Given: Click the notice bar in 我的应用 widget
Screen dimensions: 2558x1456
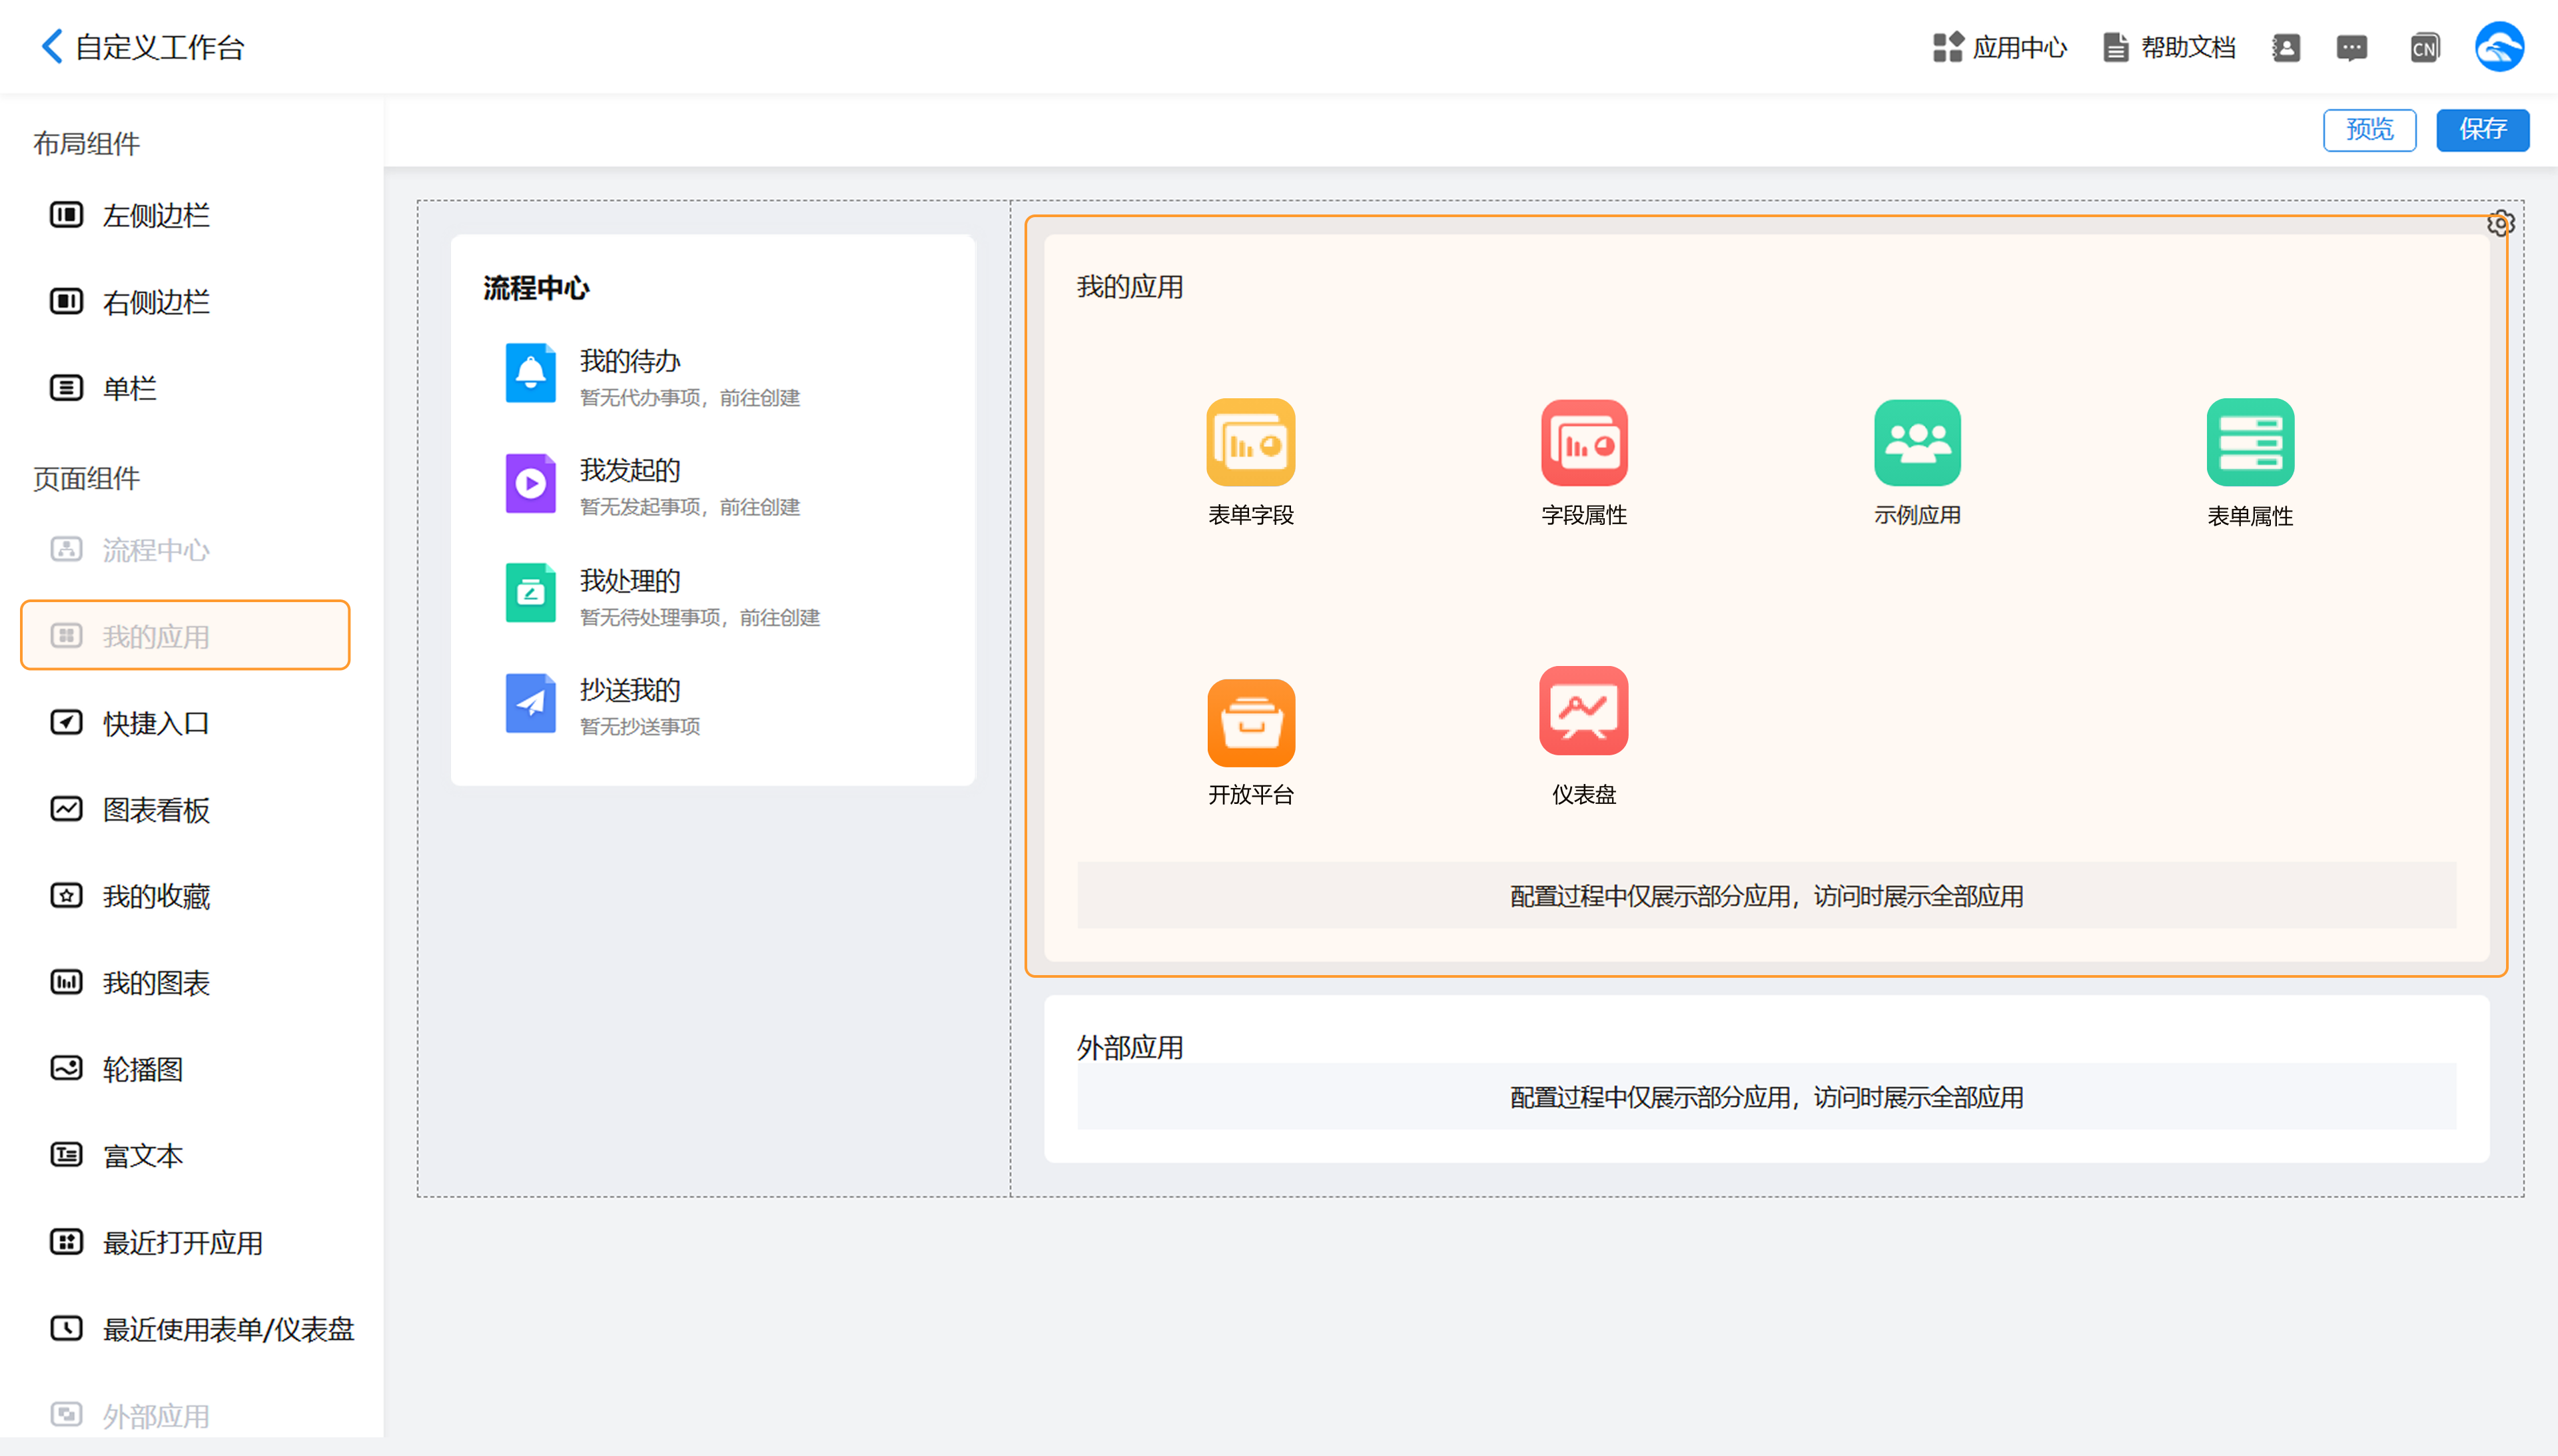Looking at the screenshot, I should [1766, 896].
